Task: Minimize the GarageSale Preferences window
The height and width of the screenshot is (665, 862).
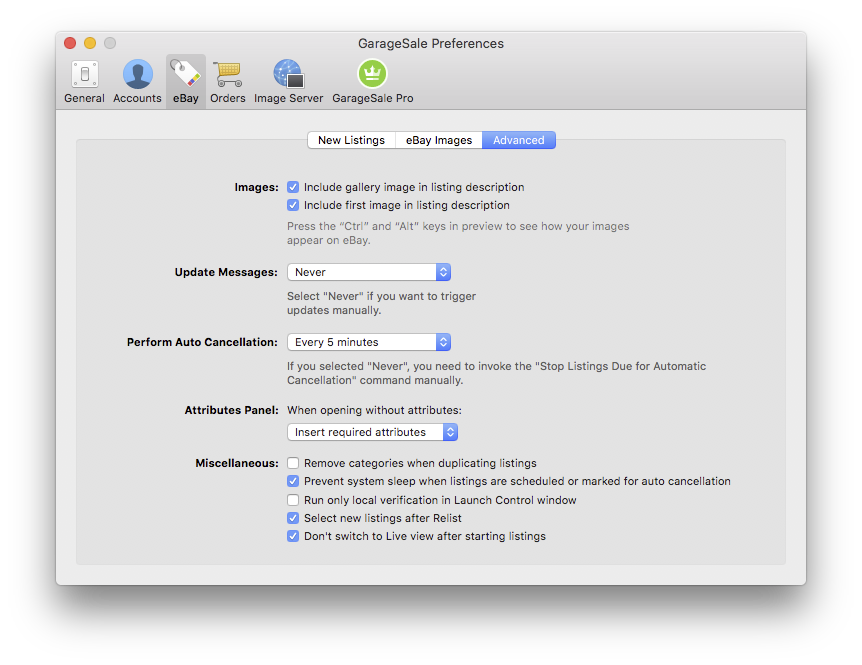Action: click(x=90, y=43)
